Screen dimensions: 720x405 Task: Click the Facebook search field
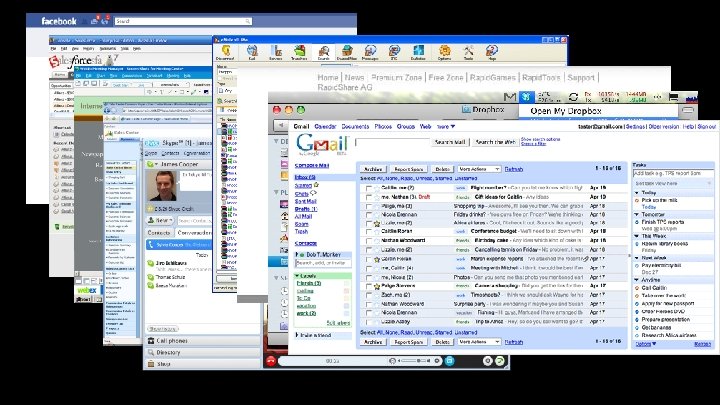[x=183, y=21]
